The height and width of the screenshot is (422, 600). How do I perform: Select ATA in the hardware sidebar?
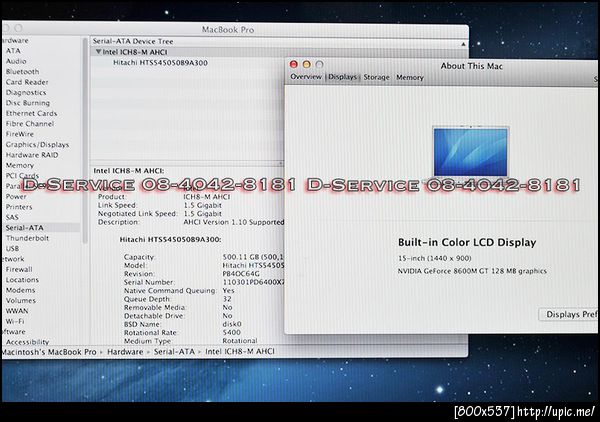tap(13, 51)
